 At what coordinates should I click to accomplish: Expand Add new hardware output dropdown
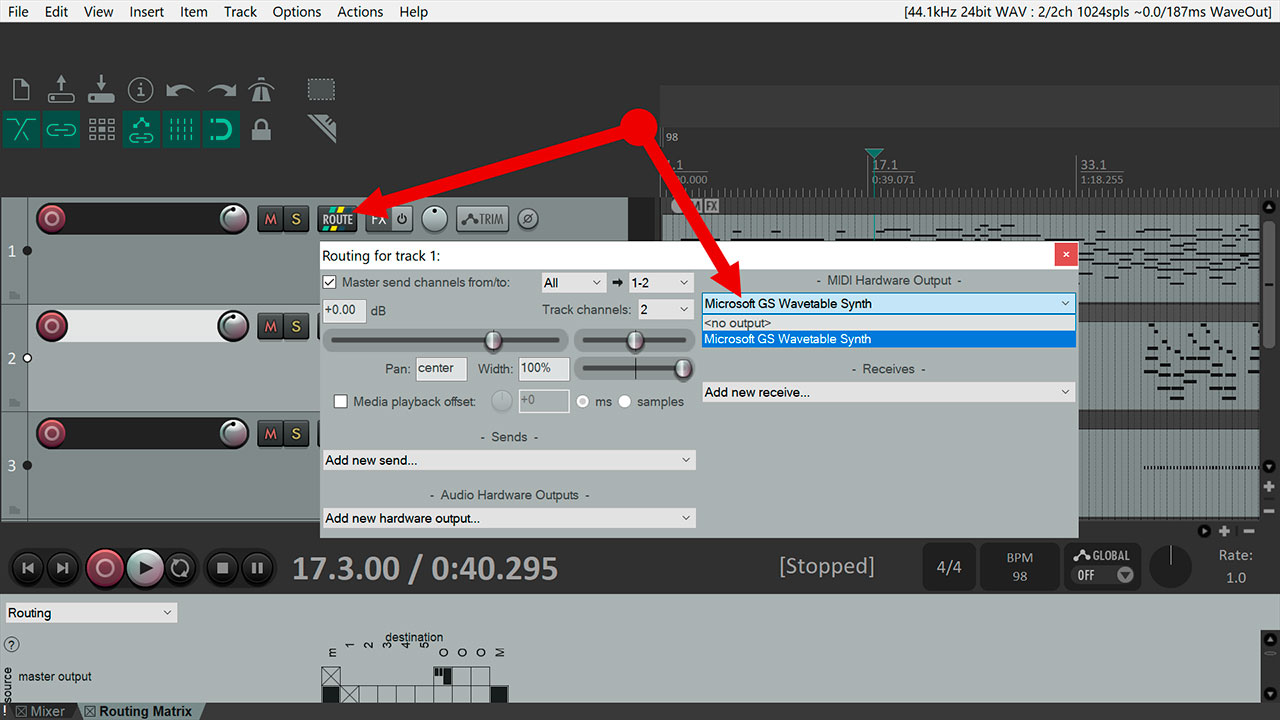tap(509, 518)
